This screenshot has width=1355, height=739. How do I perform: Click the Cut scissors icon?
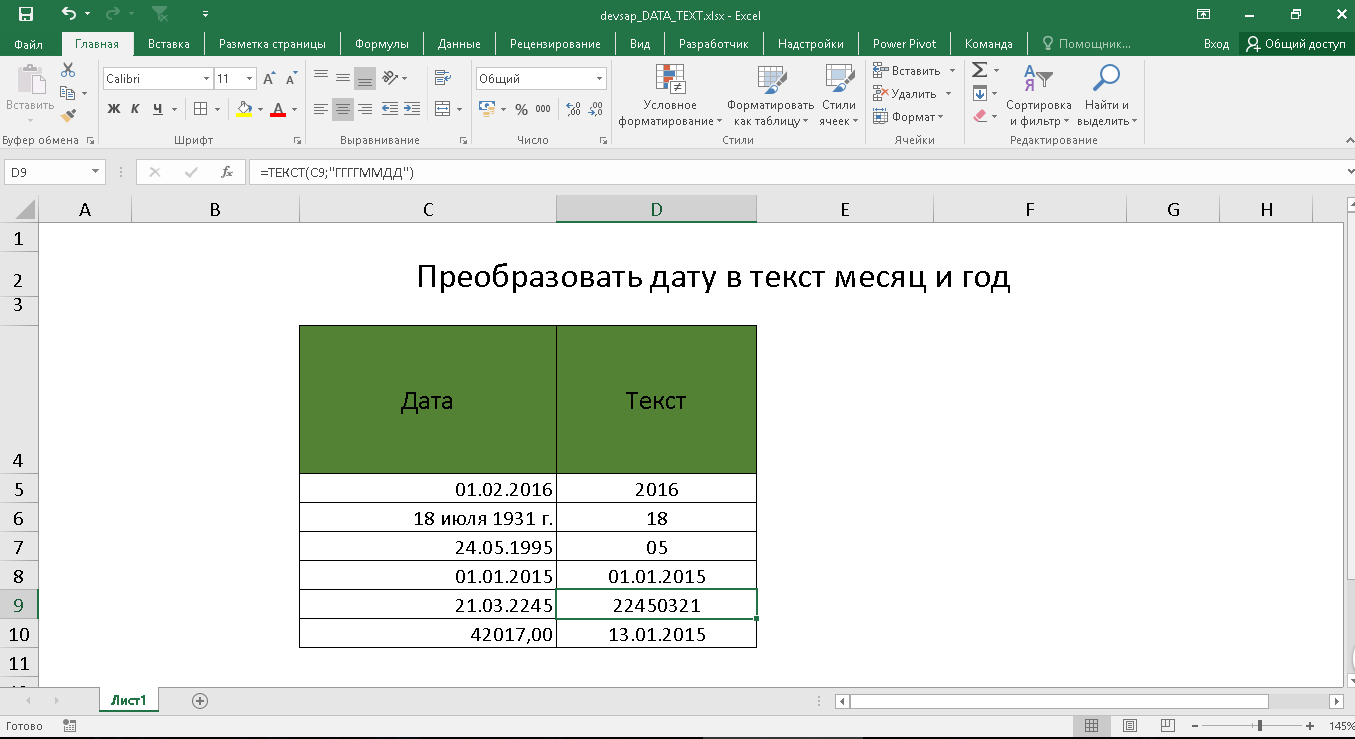coord(68,70)
